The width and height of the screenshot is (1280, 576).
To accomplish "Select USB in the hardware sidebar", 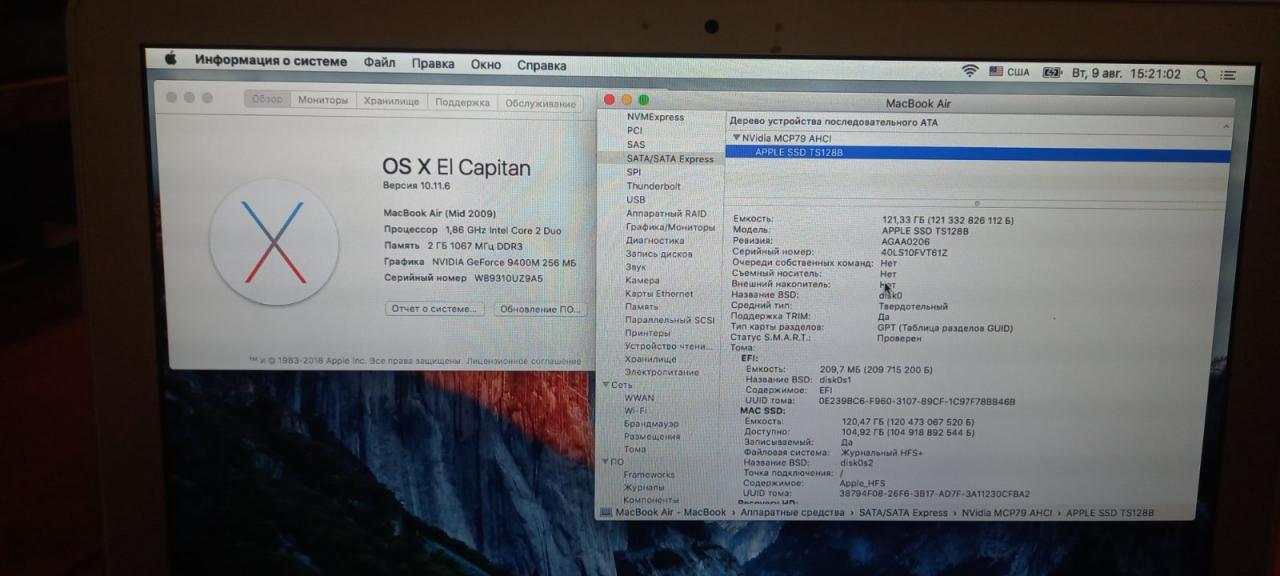I will 636,199.
